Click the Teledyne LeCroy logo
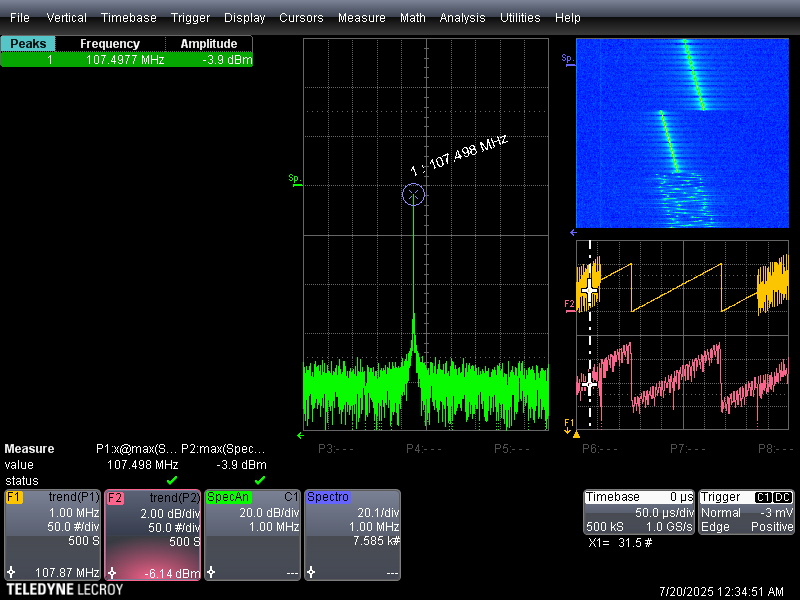 coord(65,590)
